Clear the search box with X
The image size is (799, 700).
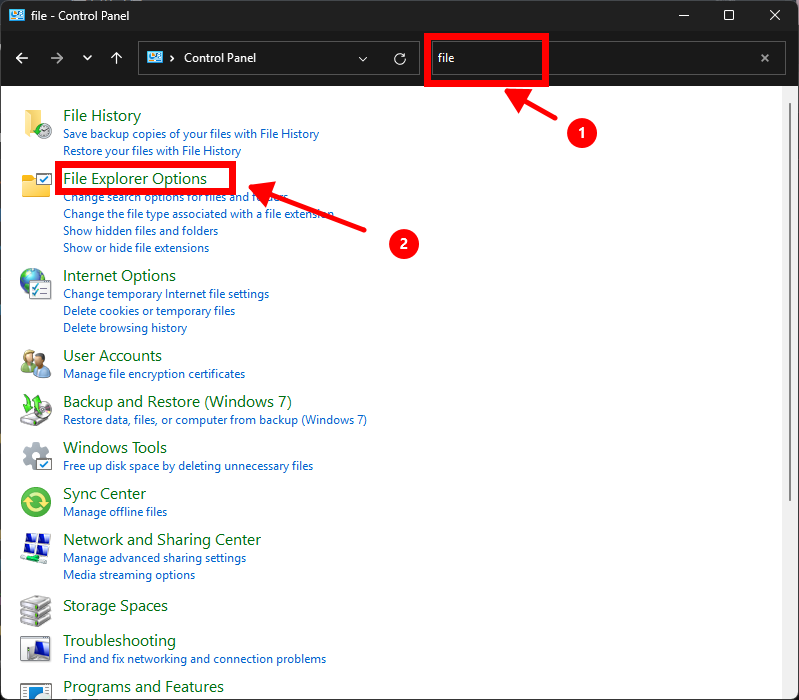point(765,58)
